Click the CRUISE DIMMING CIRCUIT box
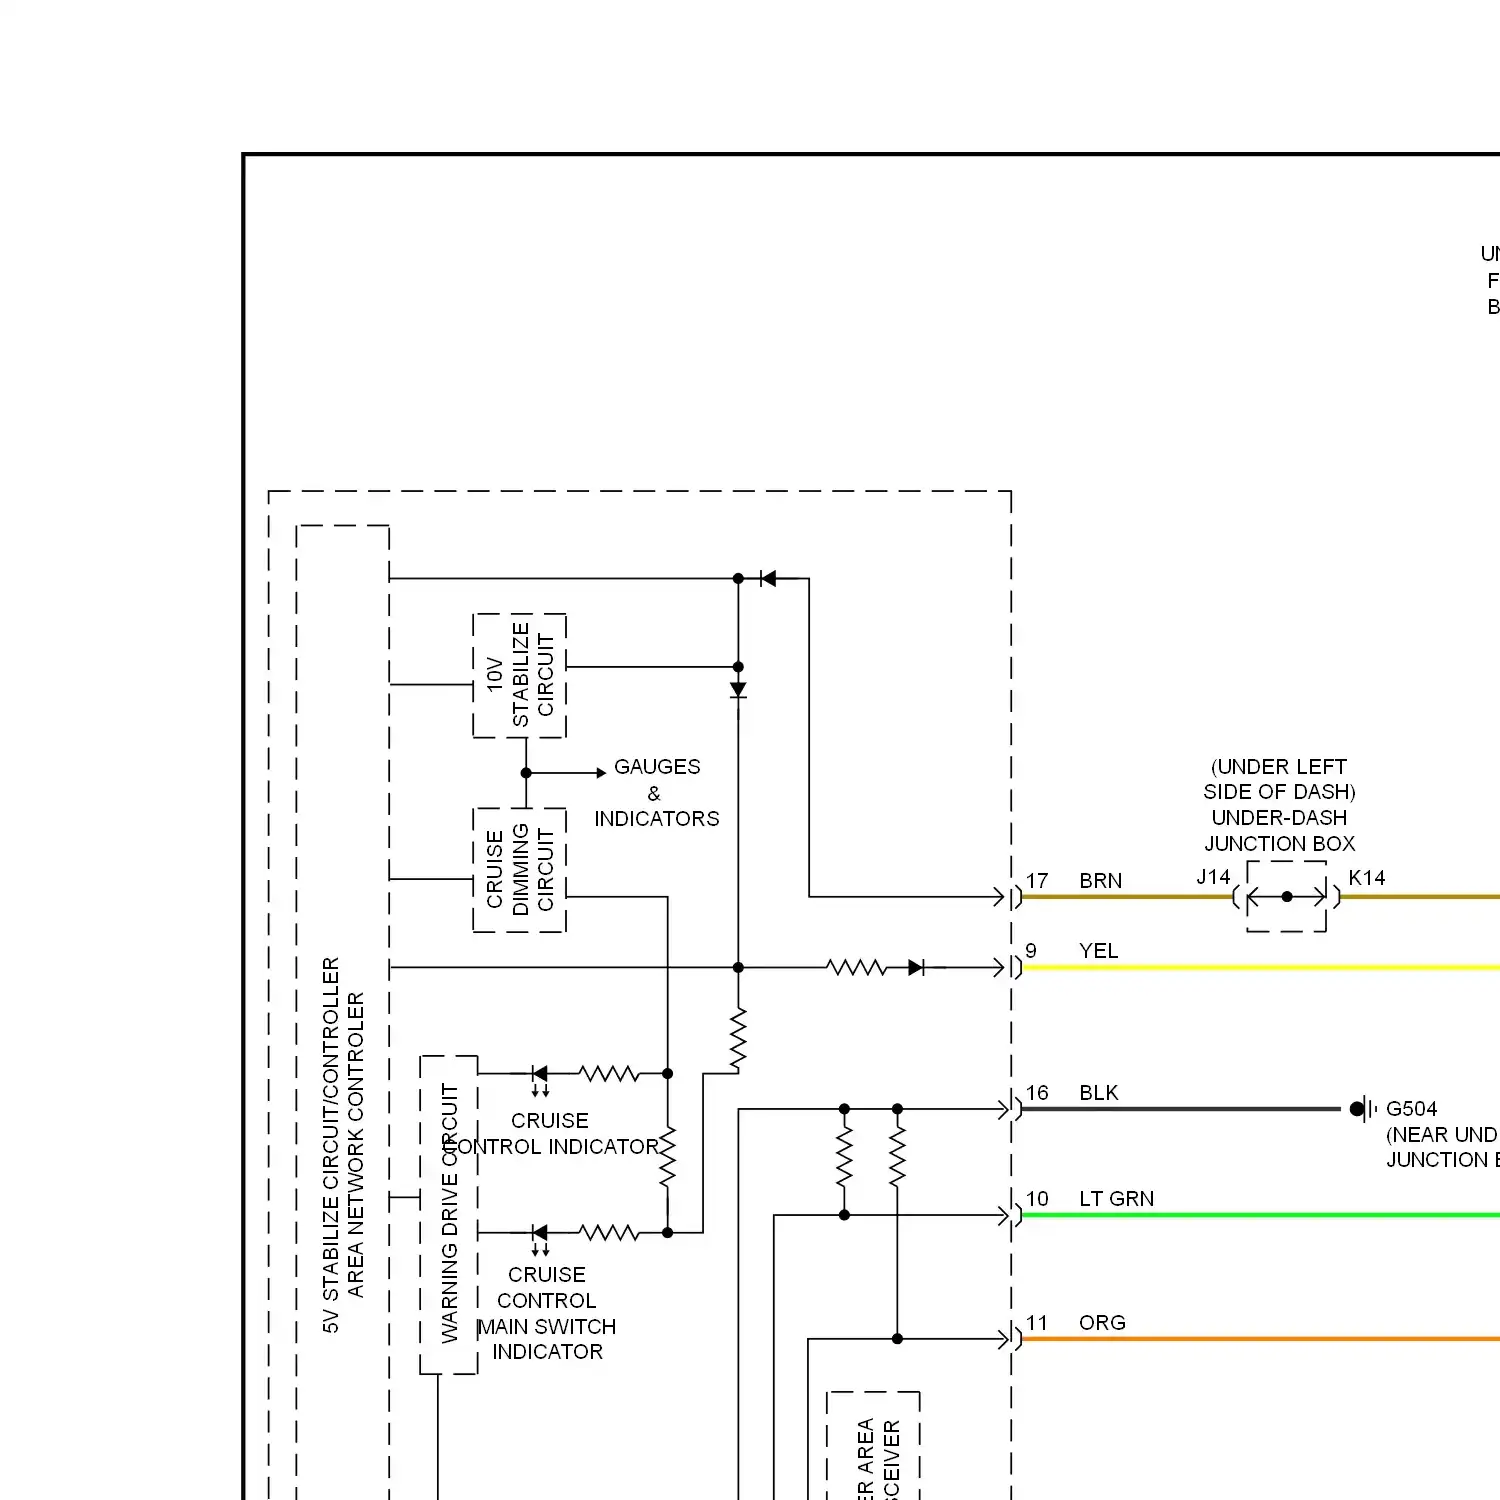The height and width of the screenshot is (1500, 1500). click(x=519, y=870)
